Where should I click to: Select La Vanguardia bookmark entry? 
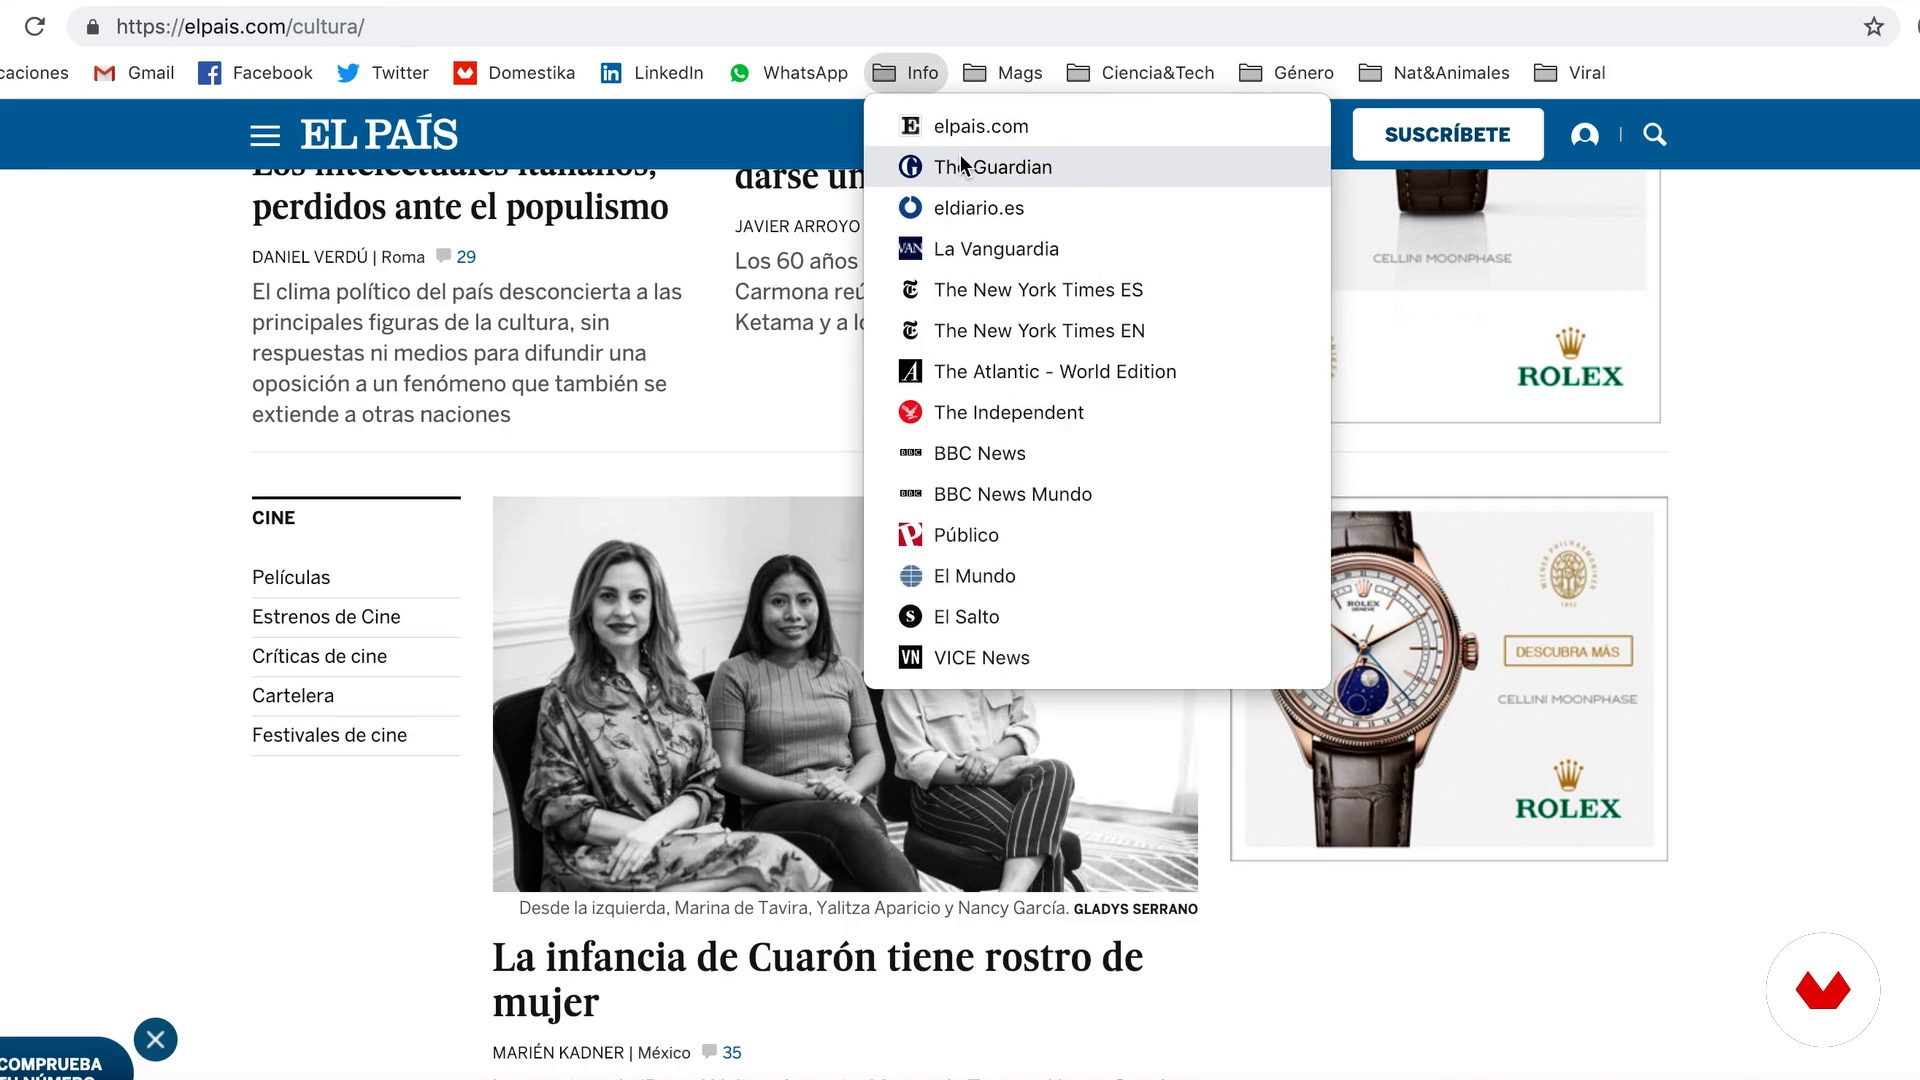[x=1097, y=249]
